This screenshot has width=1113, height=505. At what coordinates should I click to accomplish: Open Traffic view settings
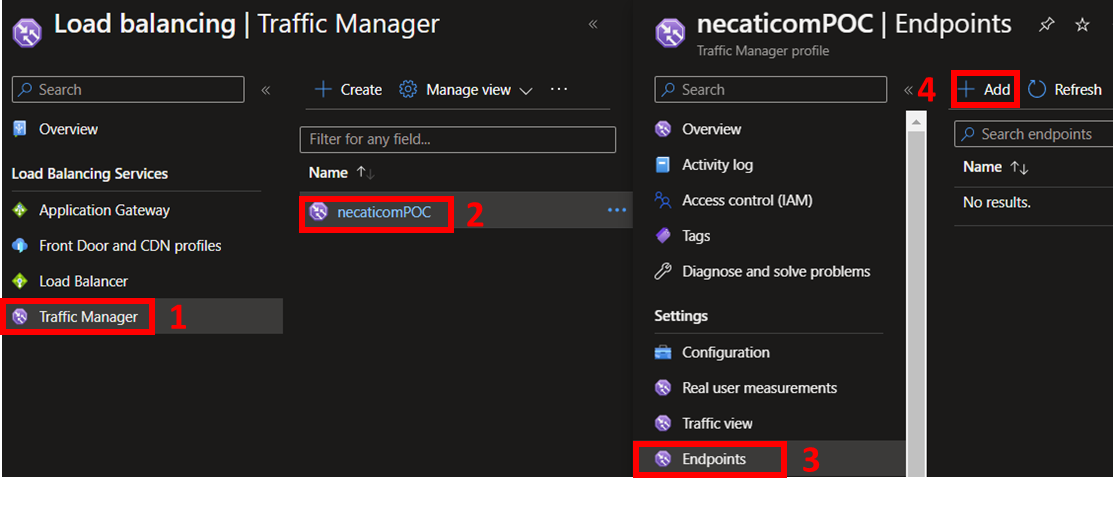tap(717, 423)
